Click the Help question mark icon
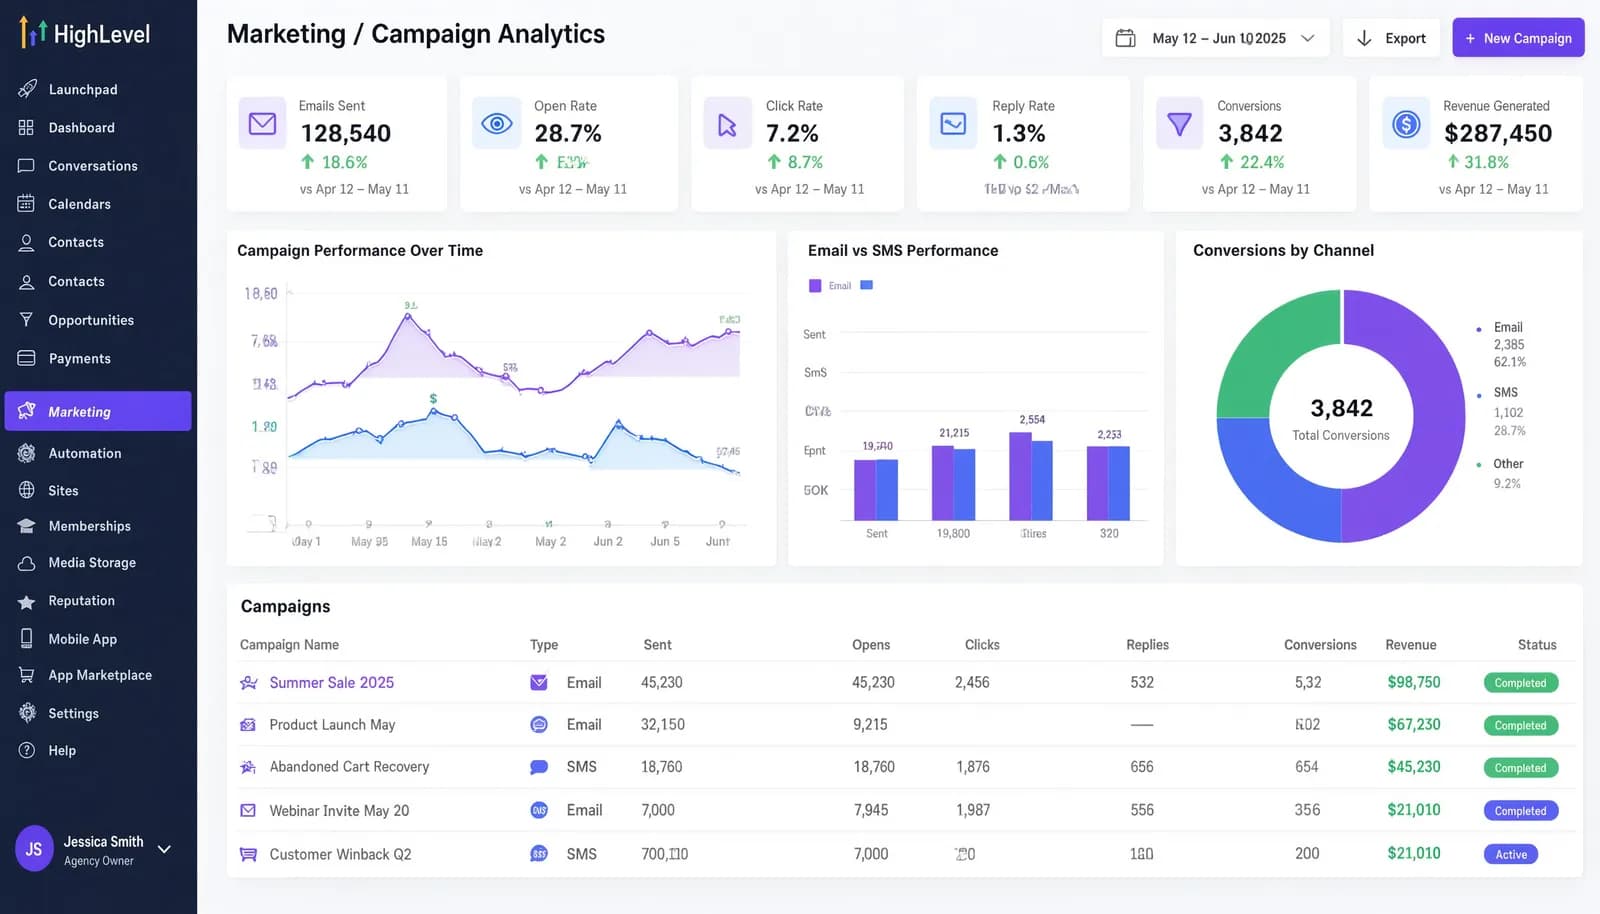The height and width of the screenshot is (914, 1600). coord(27,750)
